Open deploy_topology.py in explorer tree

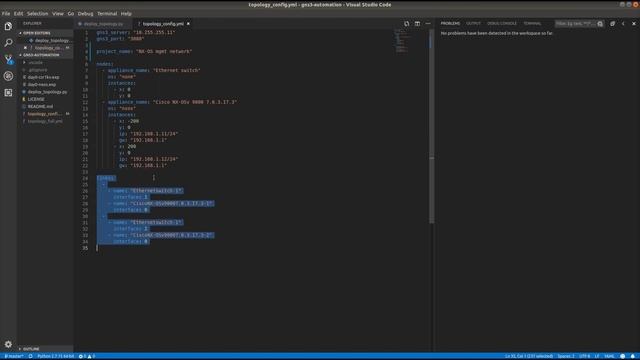click(x=47, y=92)
